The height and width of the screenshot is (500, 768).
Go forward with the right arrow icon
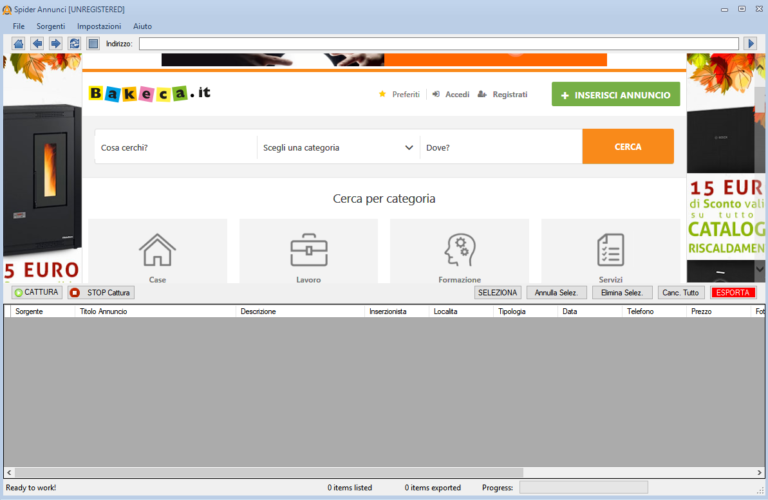coord(55,43)
